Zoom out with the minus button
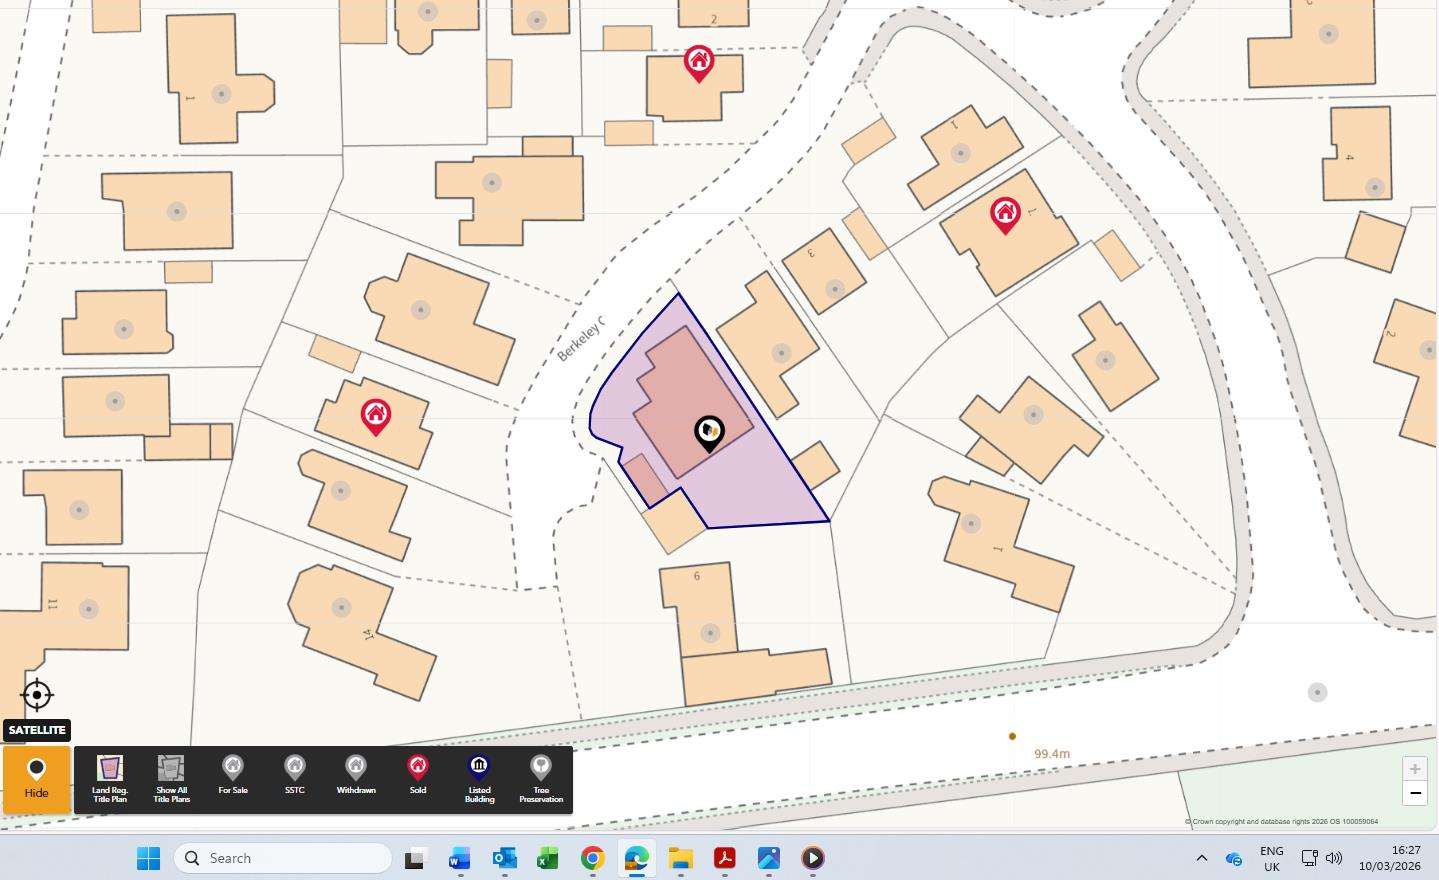The width and height of the screenshot is (1439, 880). [1415, 793]
